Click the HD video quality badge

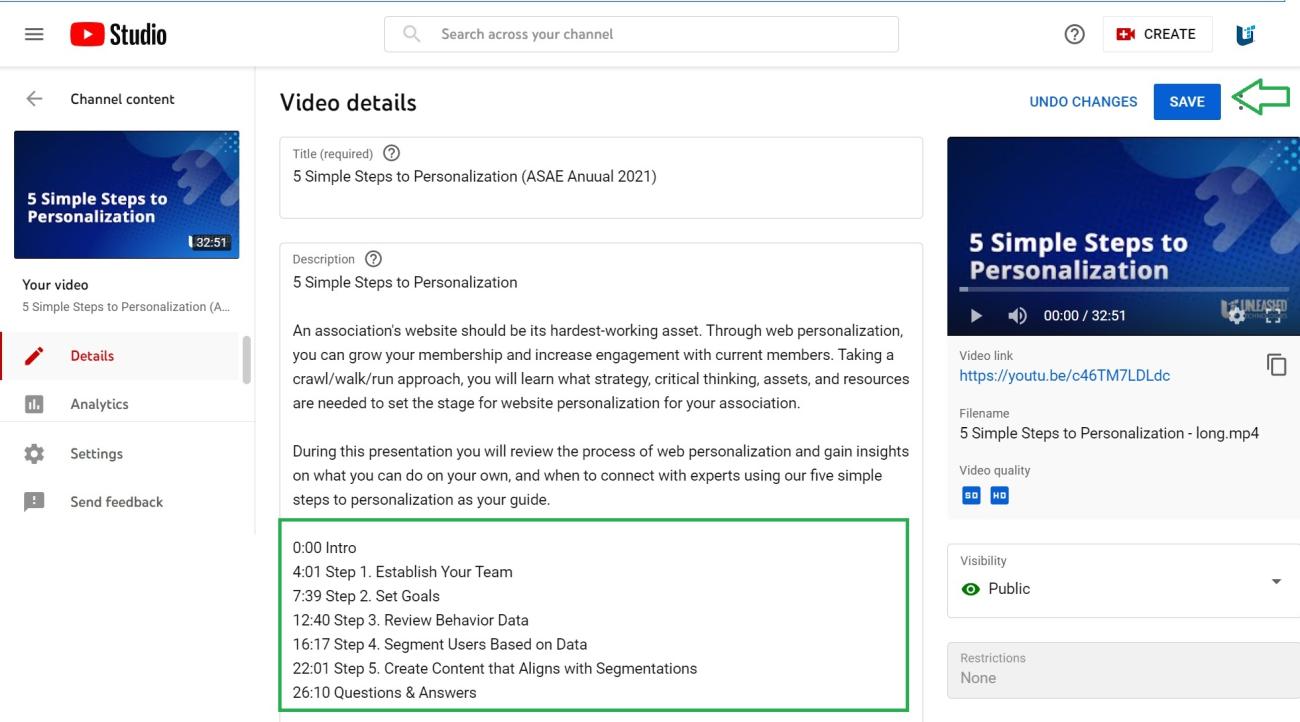coord(999,495)
